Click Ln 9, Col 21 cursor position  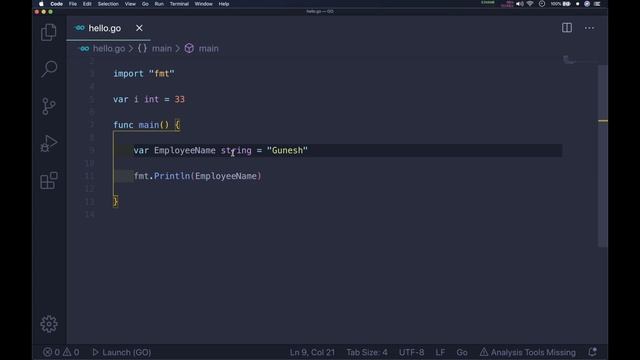click(312, 352)
